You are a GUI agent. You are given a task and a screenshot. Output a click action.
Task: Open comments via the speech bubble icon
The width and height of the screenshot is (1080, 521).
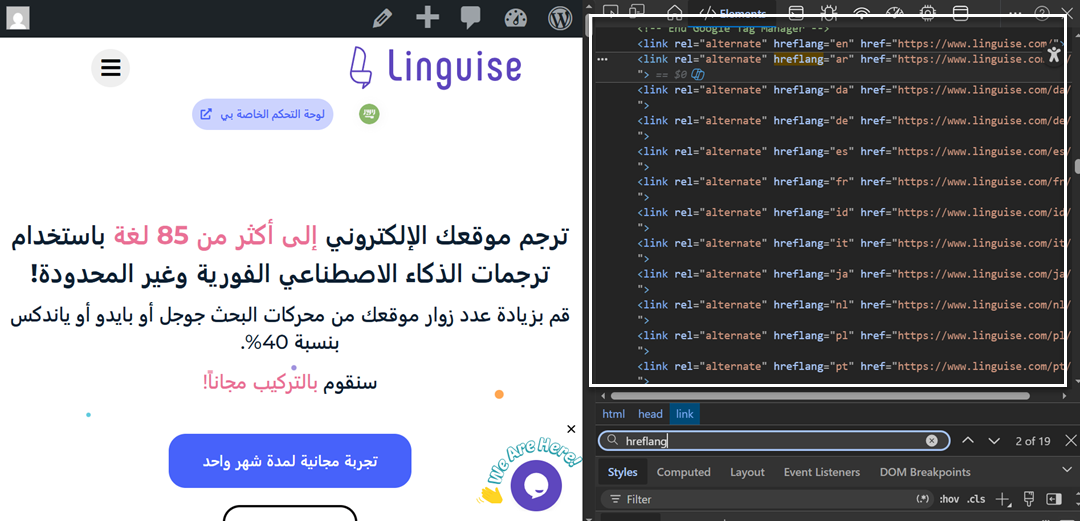[x=471, y=17]
